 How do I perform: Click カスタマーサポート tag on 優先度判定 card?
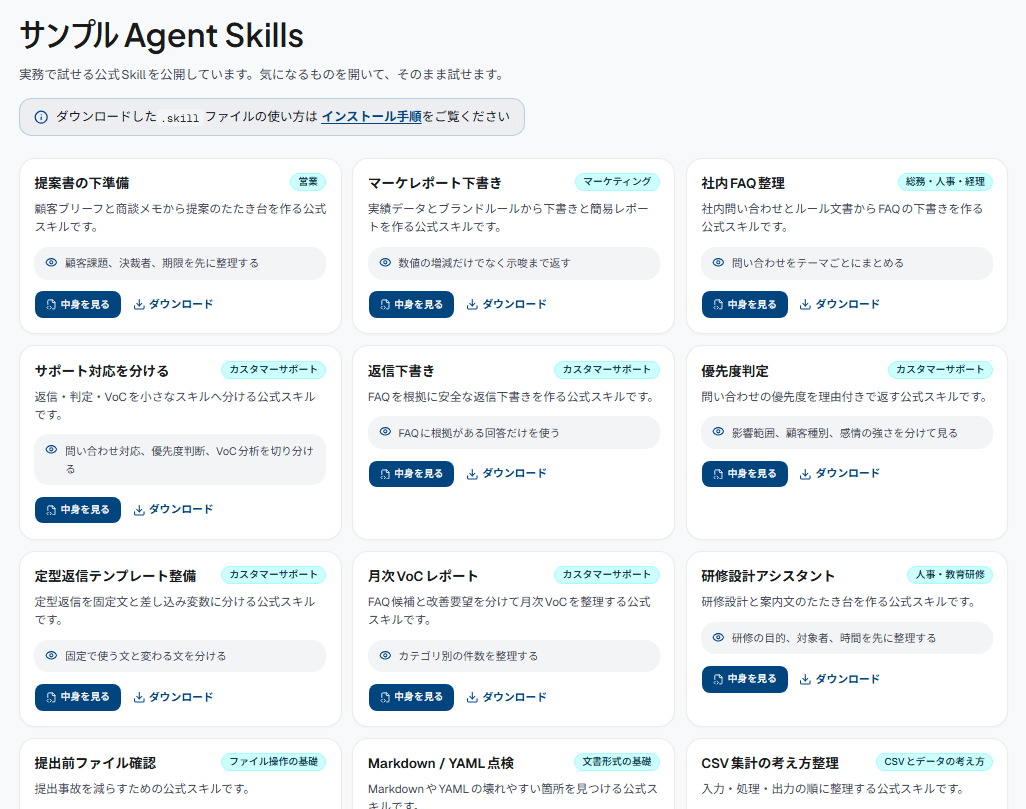(940, 370)
